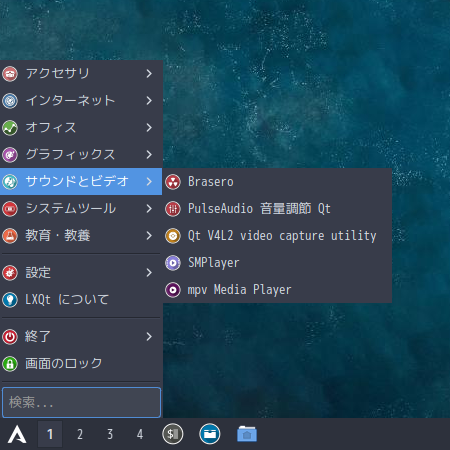Open PulseAudio 音量調節 Qt
Image resolution: width=450 pixels, height=450 pixels.
pos(277,209)
